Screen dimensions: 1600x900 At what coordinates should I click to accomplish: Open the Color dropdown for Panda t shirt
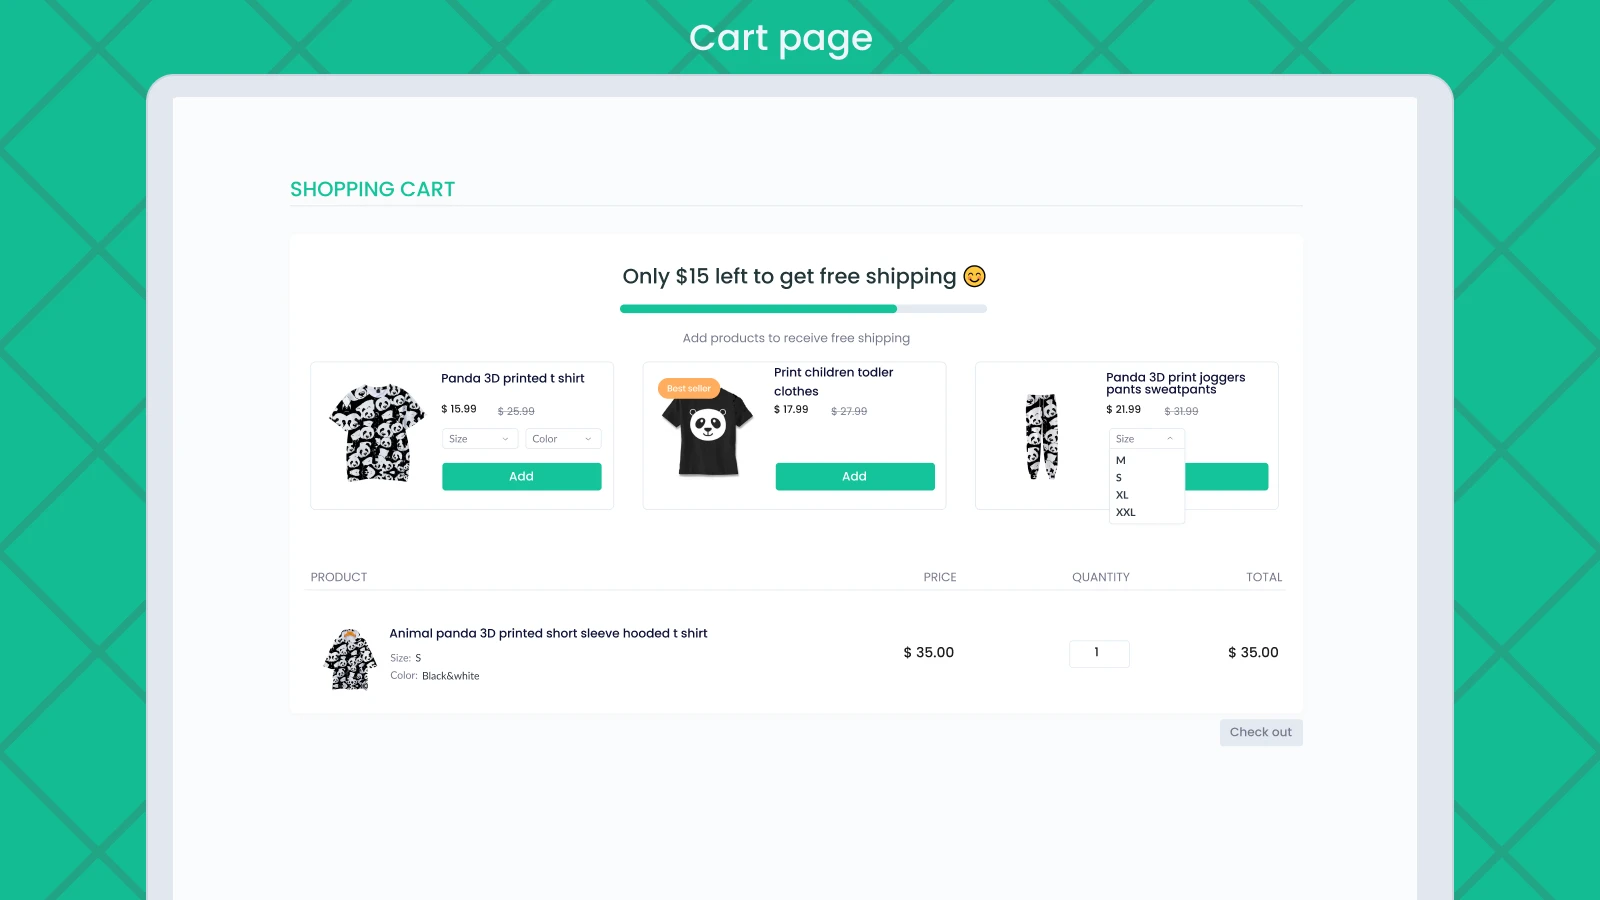(x=563, y=439)
